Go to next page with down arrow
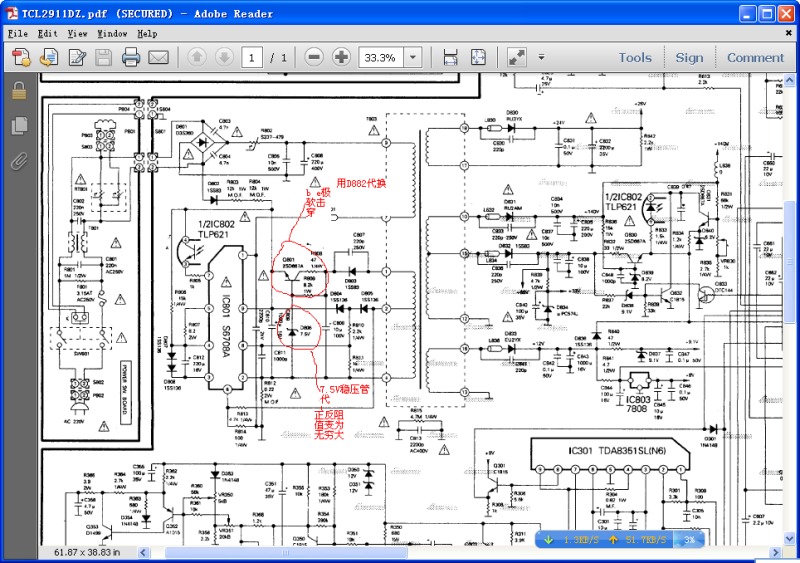The width and height of the screenshot is (800, 563). pyautogui.click(x=224, y=57)
